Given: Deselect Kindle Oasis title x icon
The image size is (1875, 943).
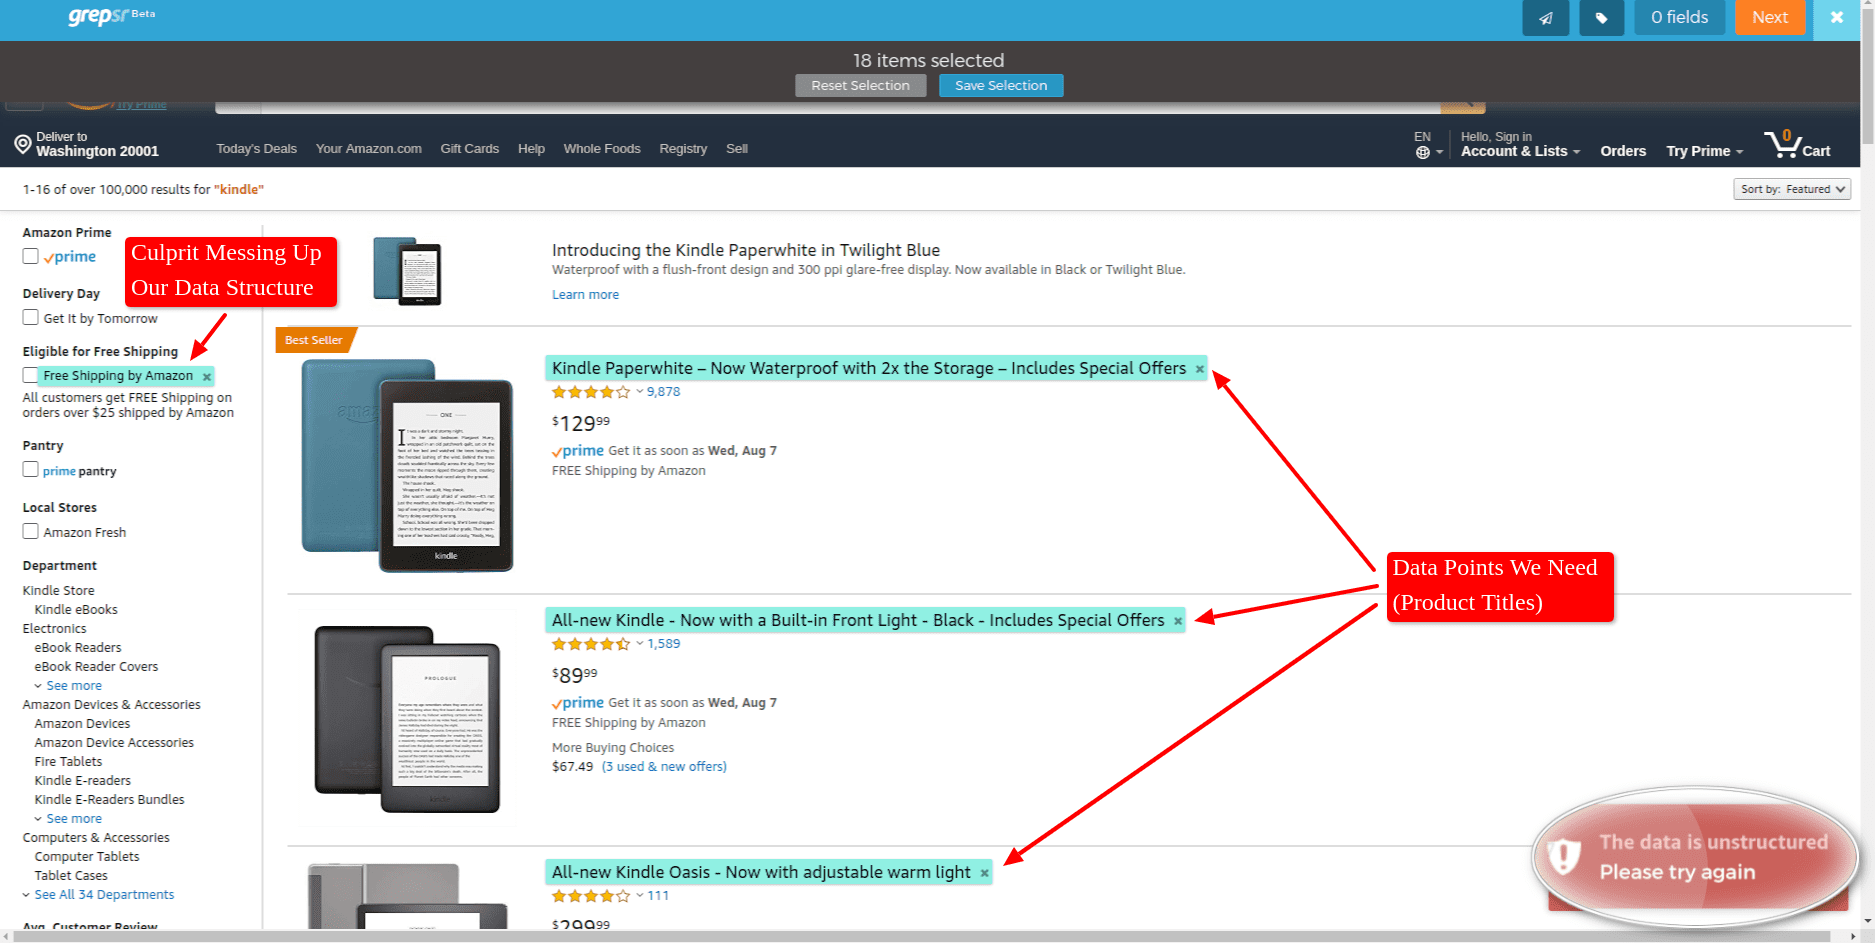Looking at the screenshot, I should (984, 873).
